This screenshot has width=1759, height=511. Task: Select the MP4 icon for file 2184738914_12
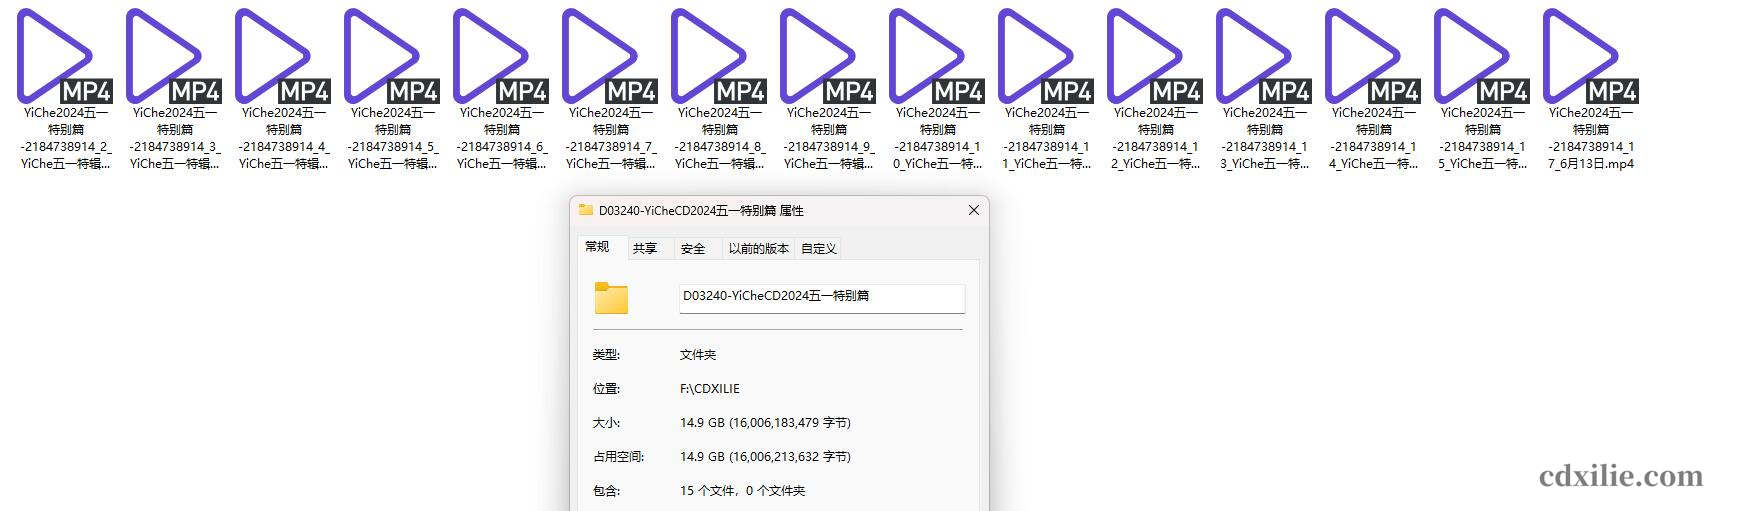point(1156,56)
